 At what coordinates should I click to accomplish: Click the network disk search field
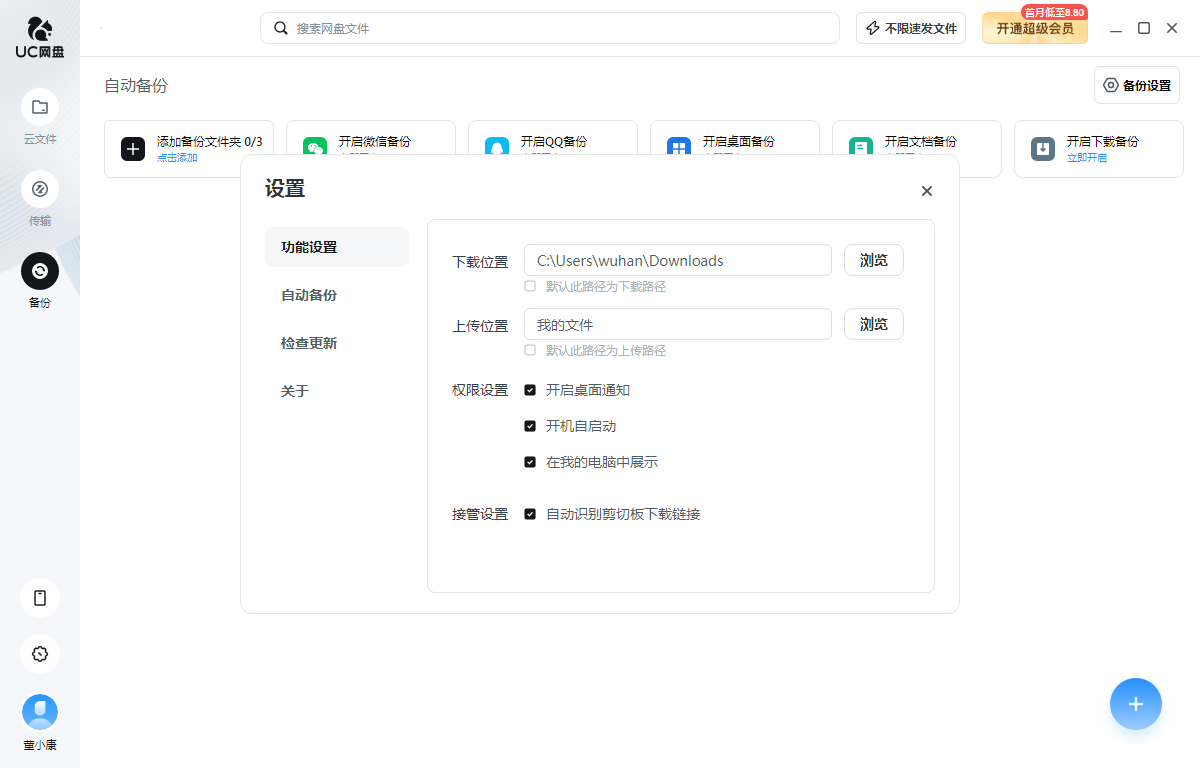(x=550, y=28)
